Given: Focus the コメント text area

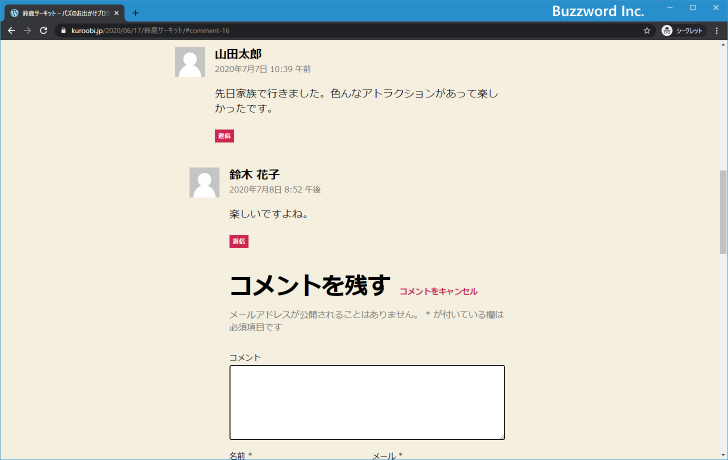Looking at the screenshot, I should 366,402.
